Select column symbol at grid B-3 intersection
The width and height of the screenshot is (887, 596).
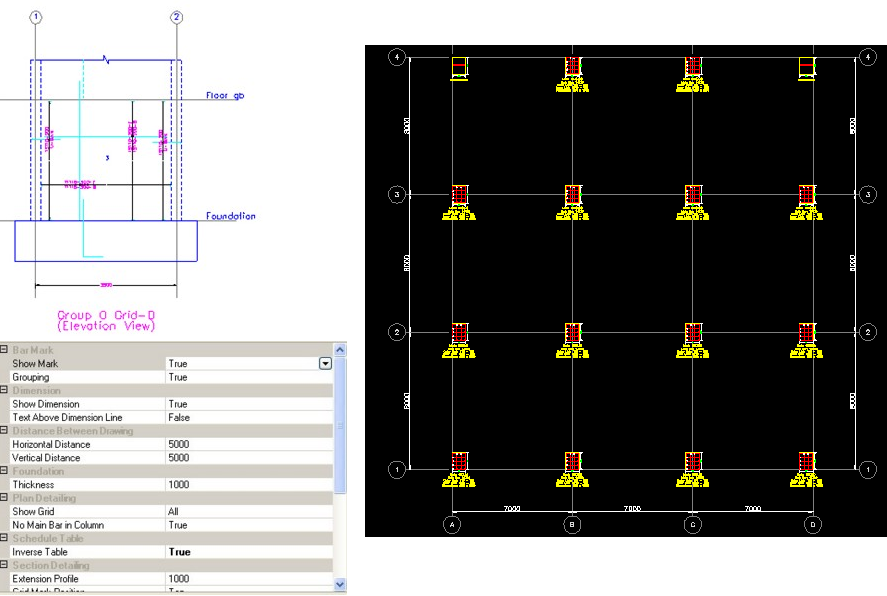click(573, 195)
